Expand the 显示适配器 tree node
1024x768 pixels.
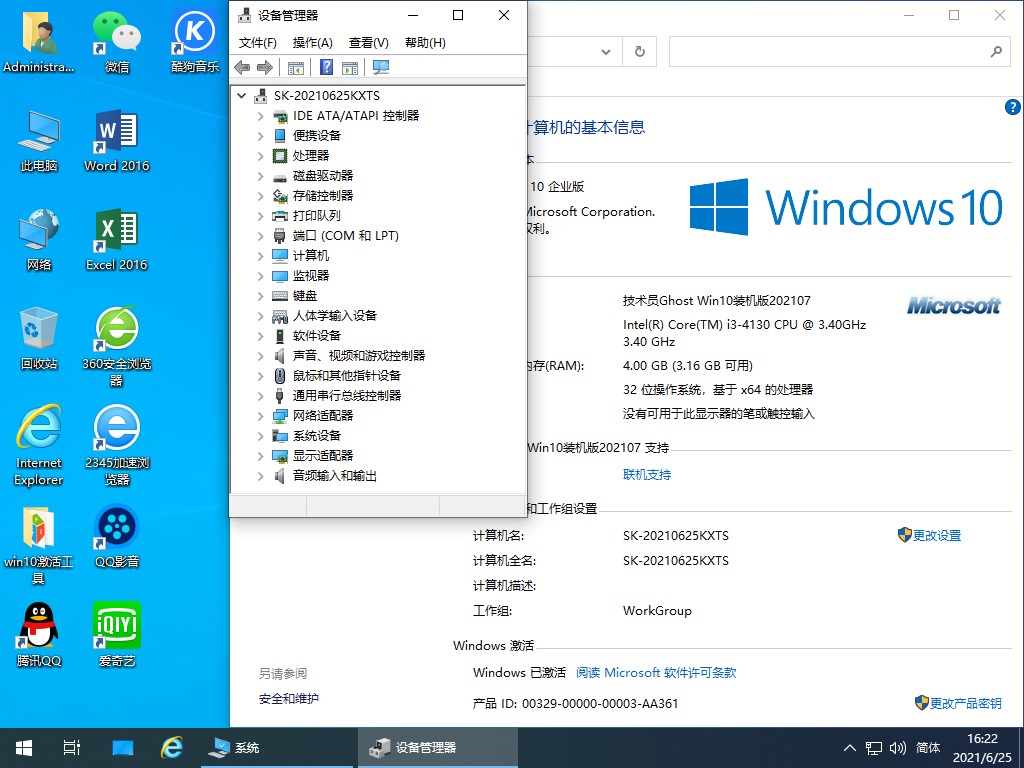click(x=260, y=455)
